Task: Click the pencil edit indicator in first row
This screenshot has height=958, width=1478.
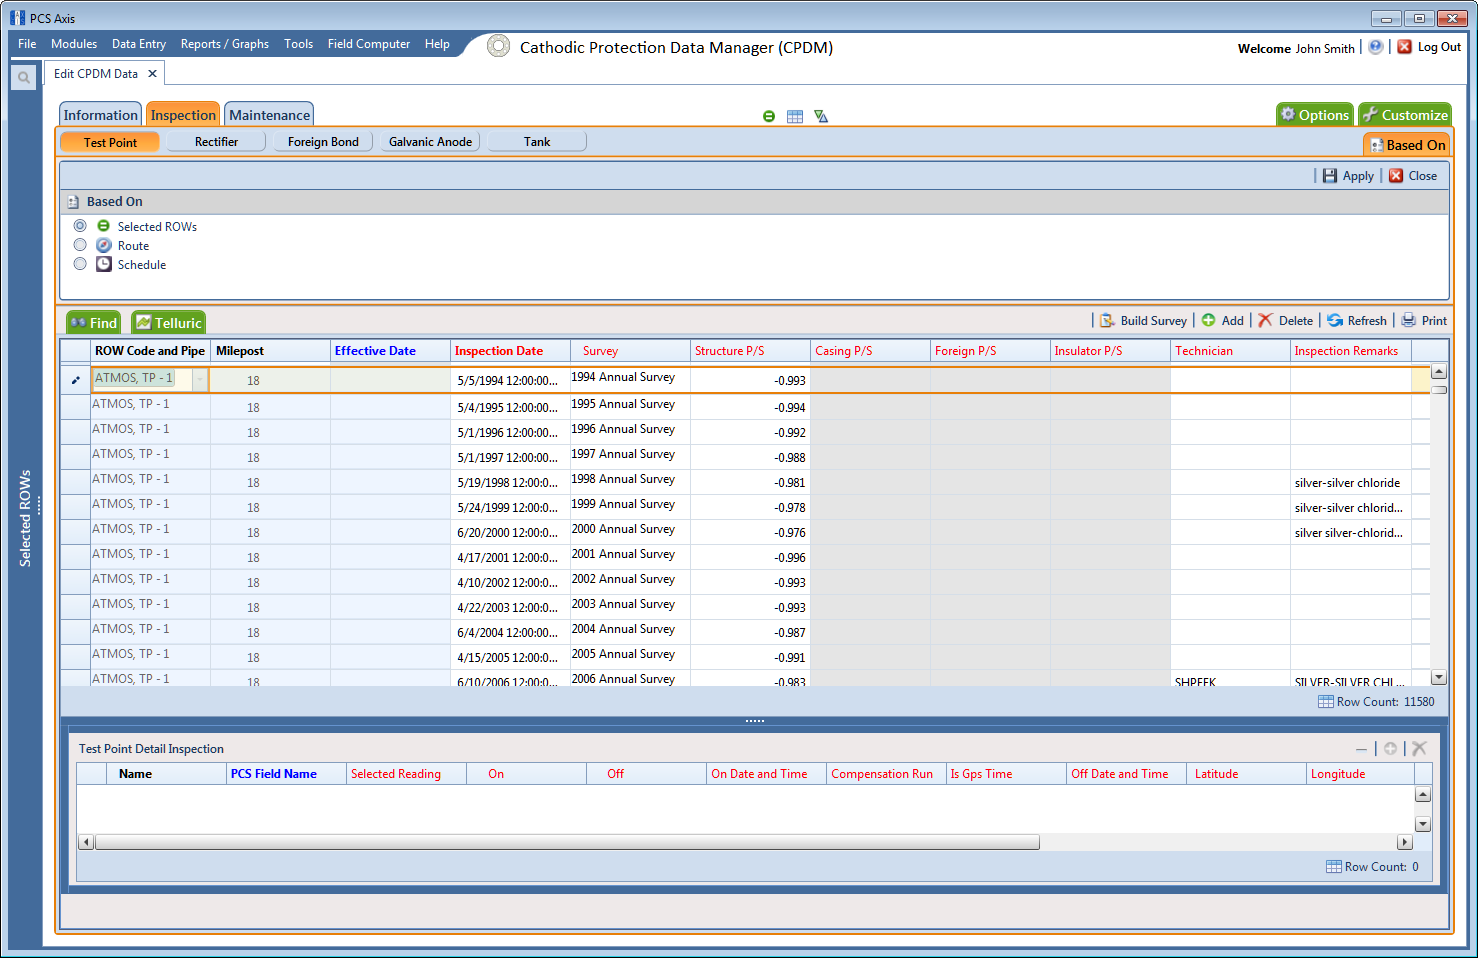Action: coord(75,380)
